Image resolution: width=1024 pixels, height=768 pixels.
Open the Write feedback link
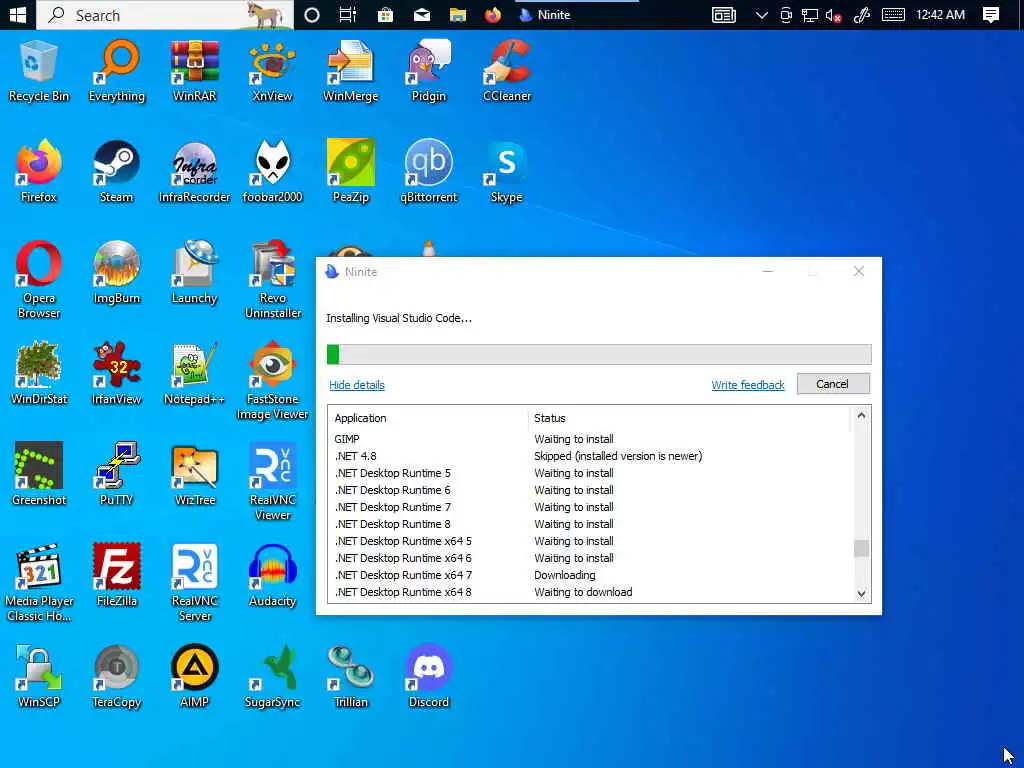[x=748, y=385]
